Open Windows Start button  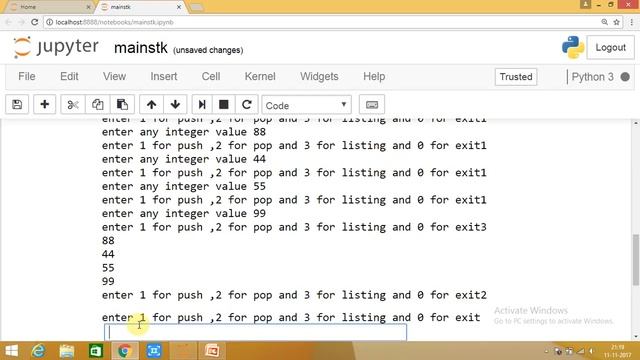click(11, 351)
